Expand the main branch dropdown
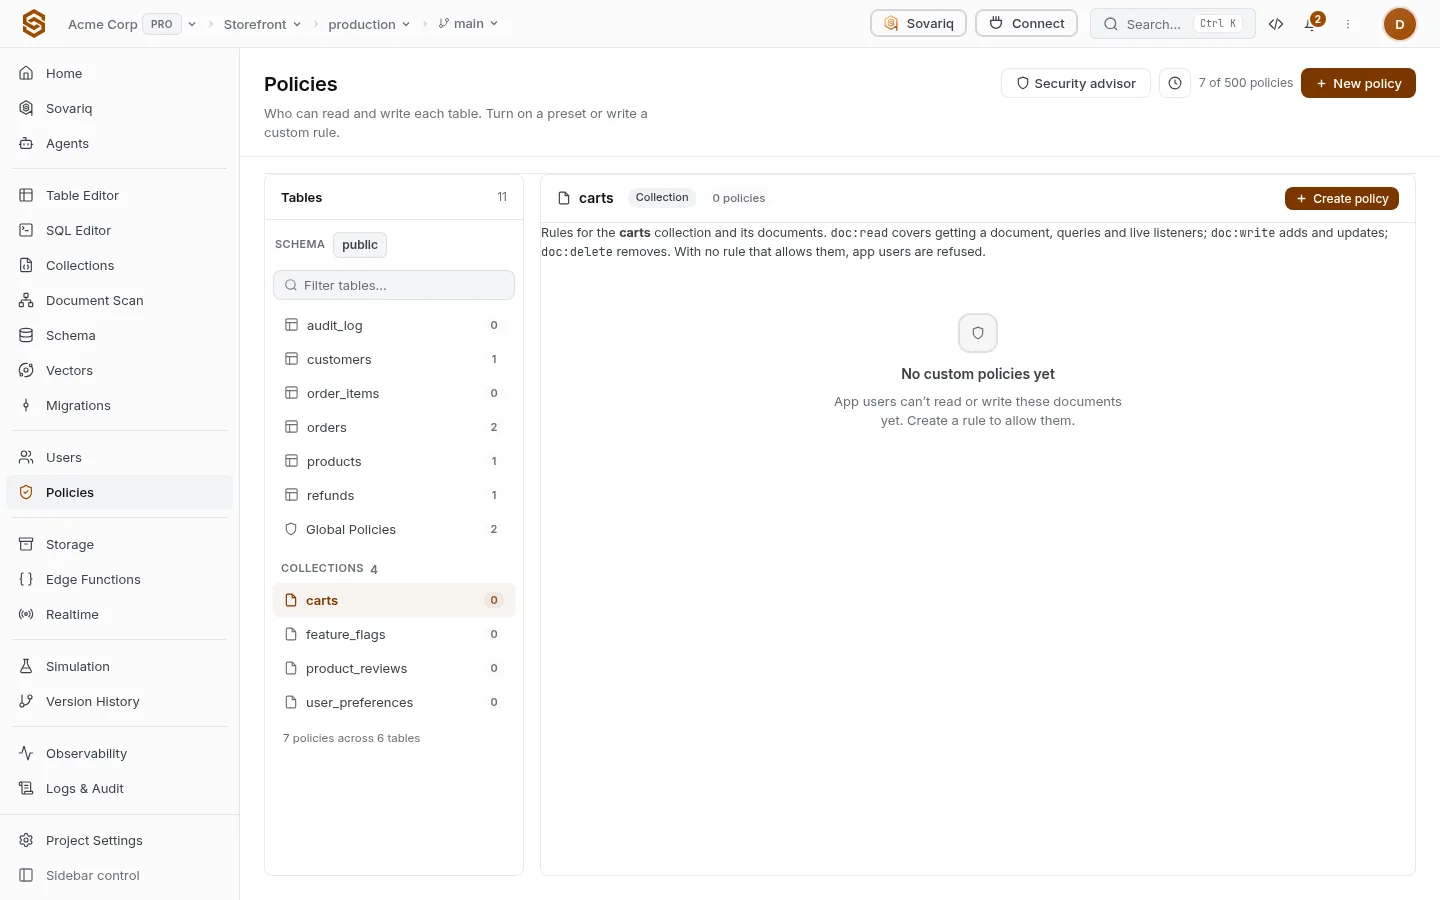 [x=468, y=24]
